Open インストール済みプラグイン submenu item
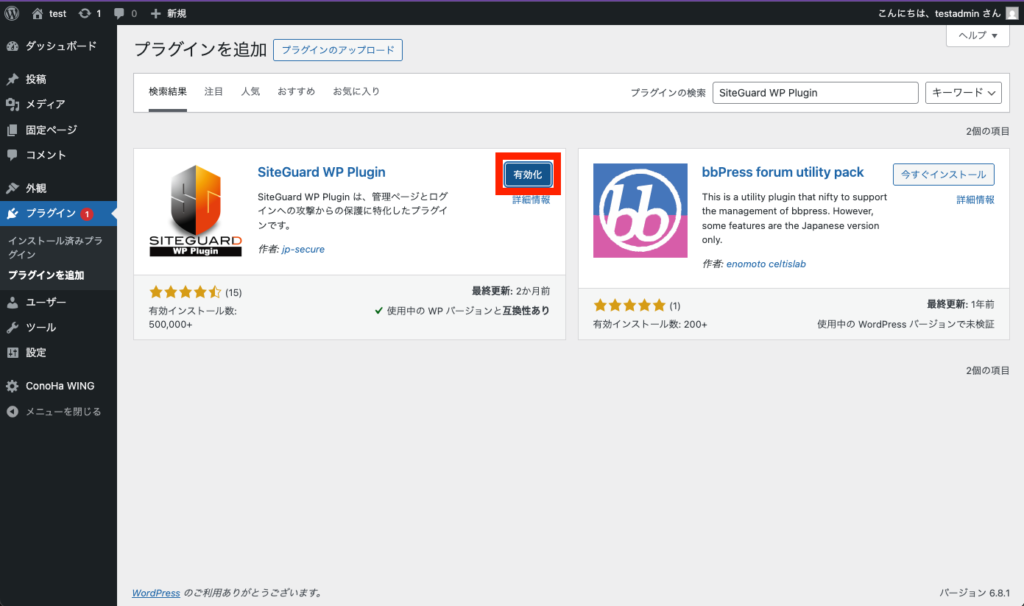 [56, 247]
